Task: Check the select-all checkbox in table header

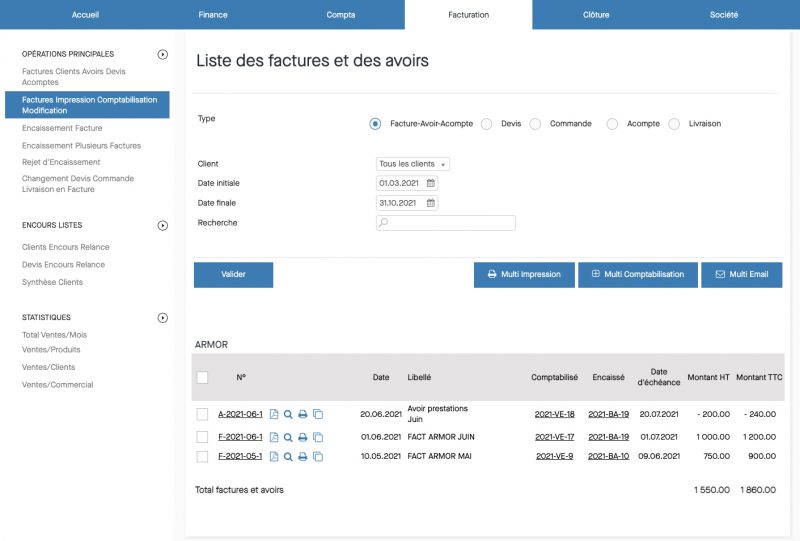Action: 203,377
